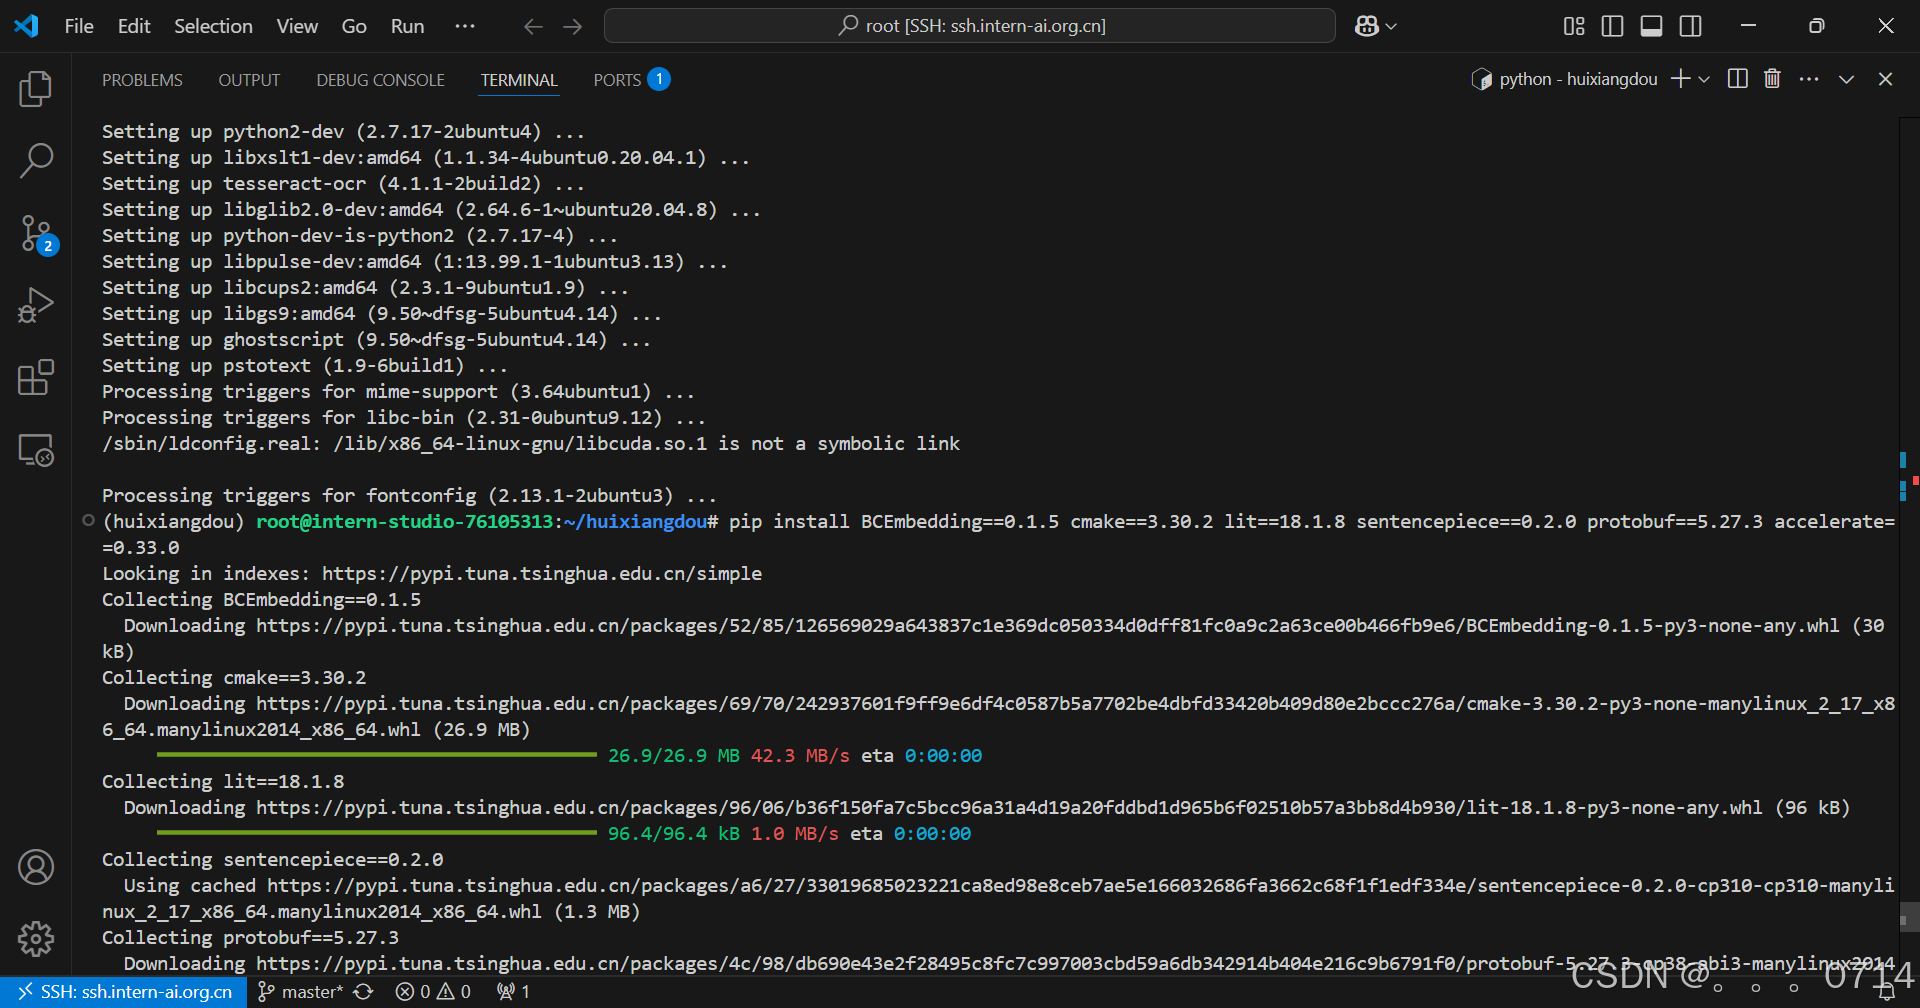
Task: Open the Edit menu
Action: point(134,26)
